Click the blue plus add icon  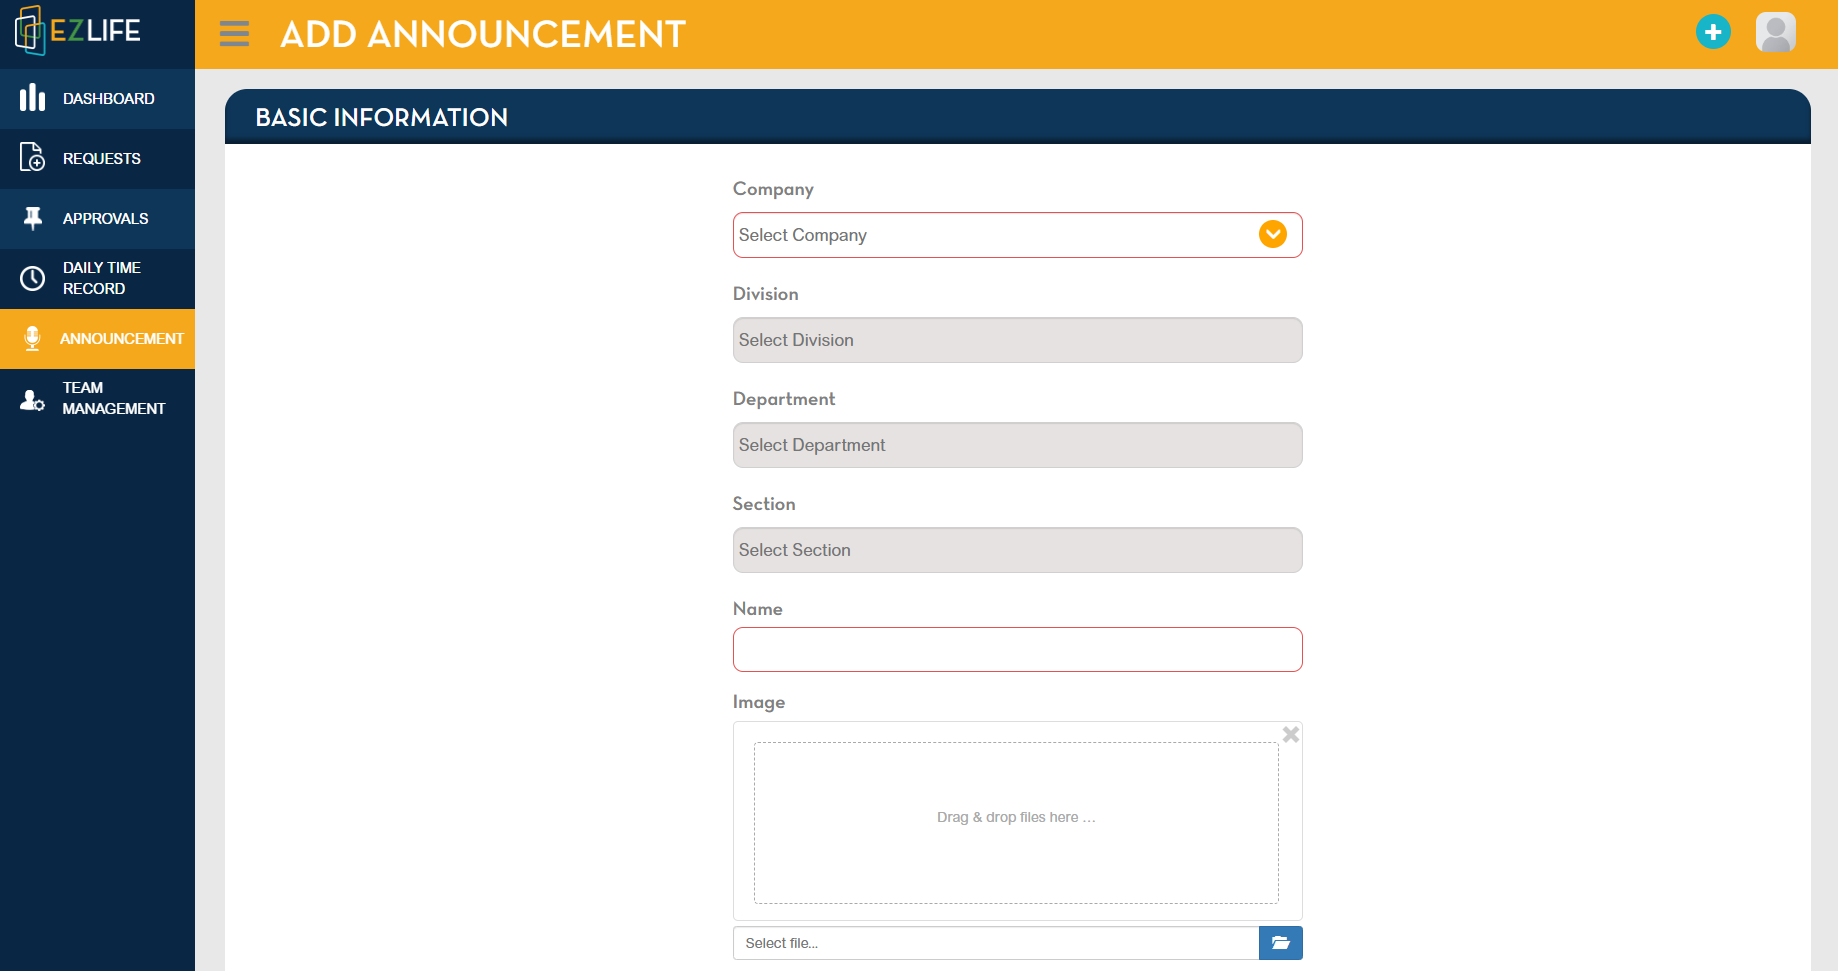tap(1713, 32)
